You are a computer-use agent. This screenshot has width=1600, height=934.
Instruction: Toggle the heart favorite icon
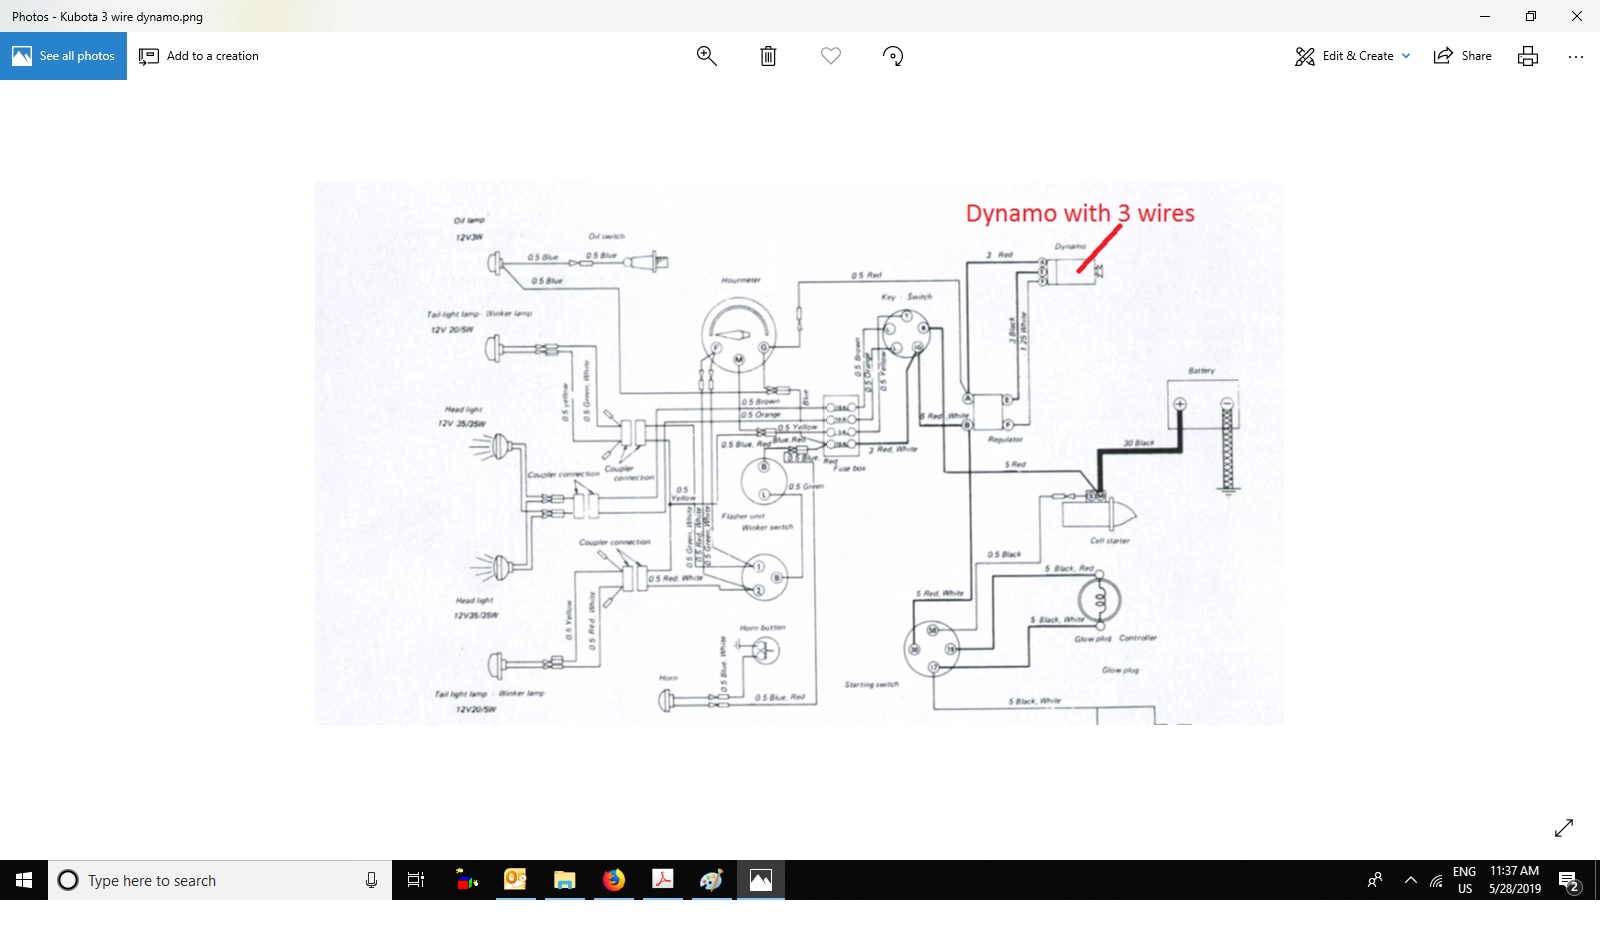tap(830, 56)
